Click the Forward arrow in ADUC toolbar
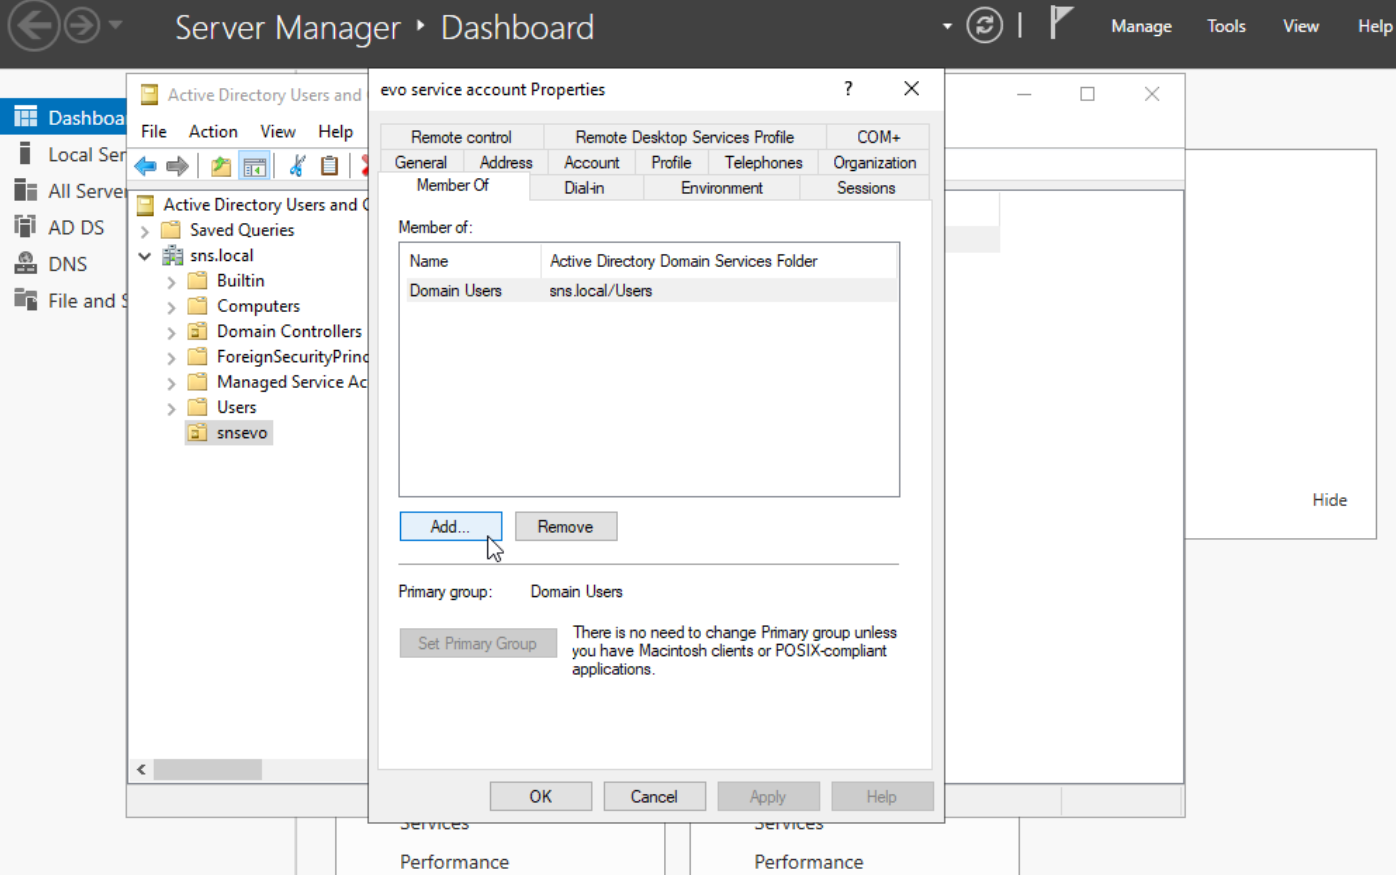The height and width of the screenshot is (875, 1396). [178, 166]
